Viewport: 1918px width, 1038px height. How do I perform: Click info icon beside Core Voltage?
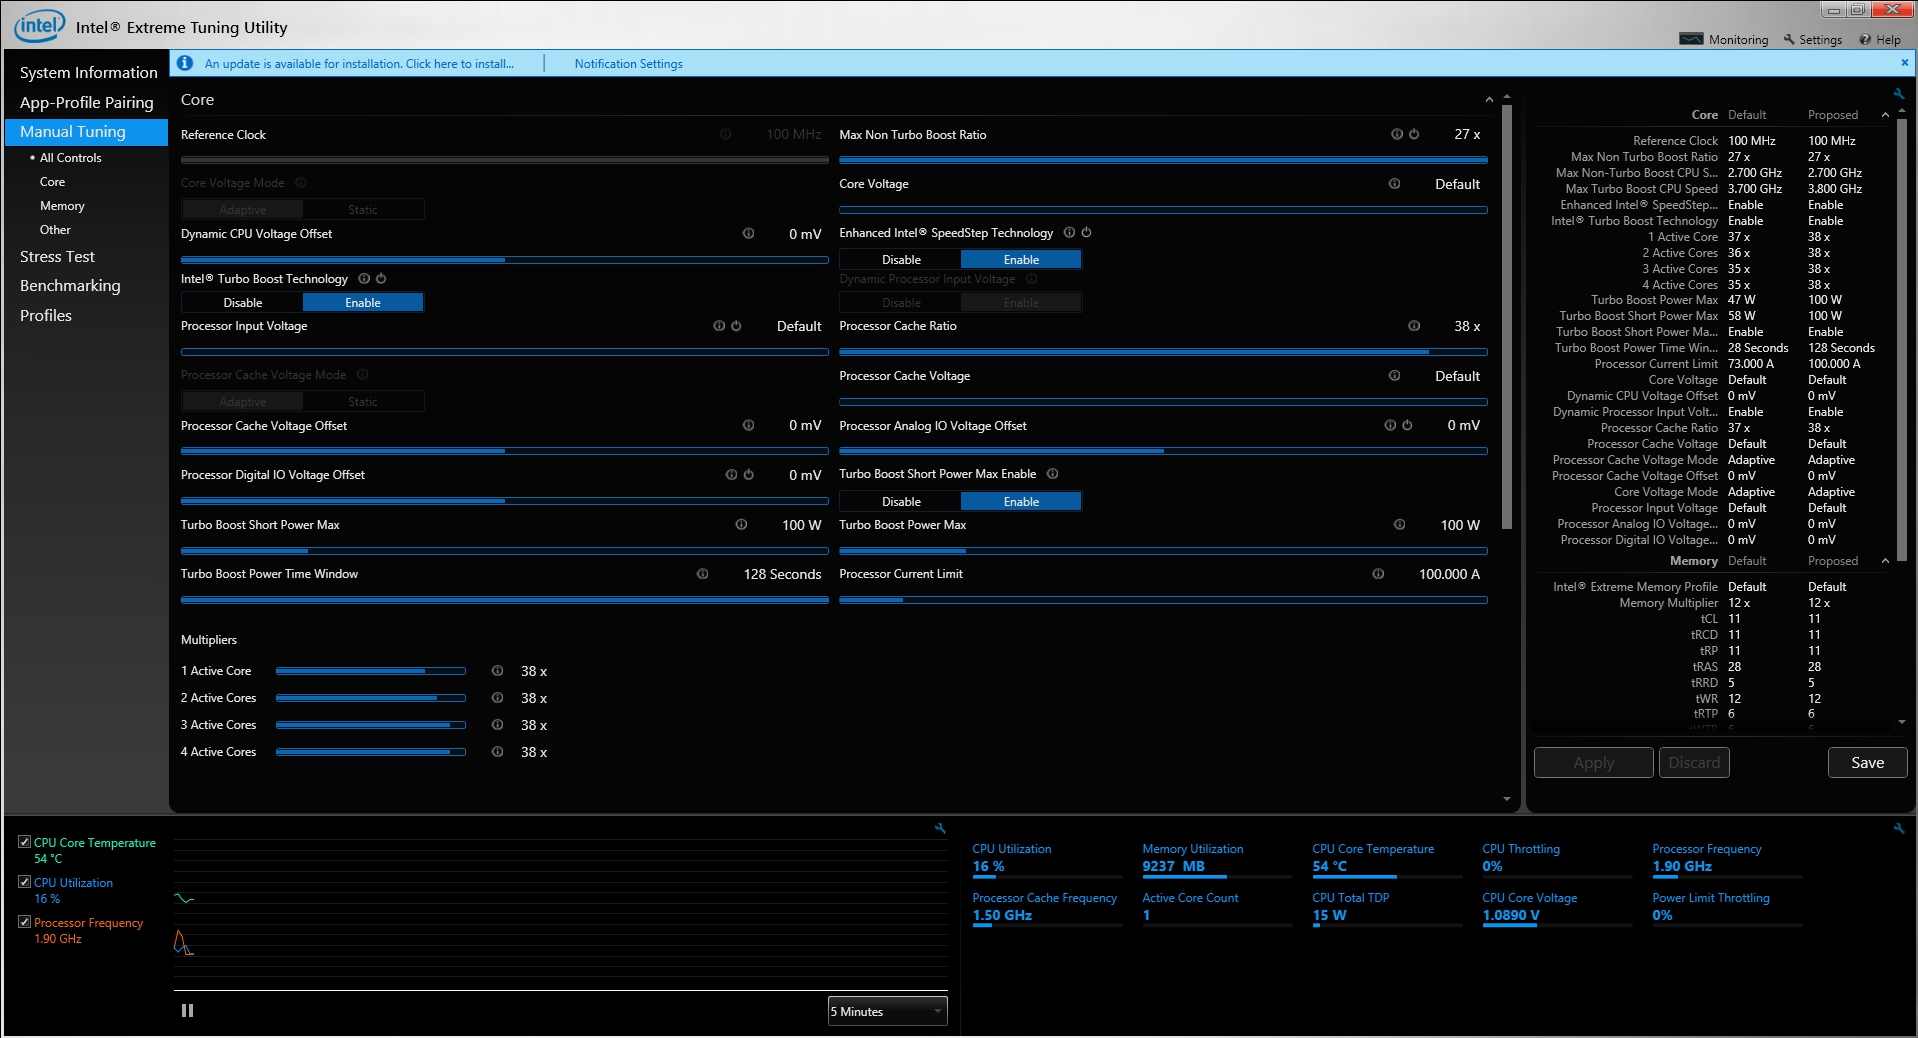point(1394,183)
